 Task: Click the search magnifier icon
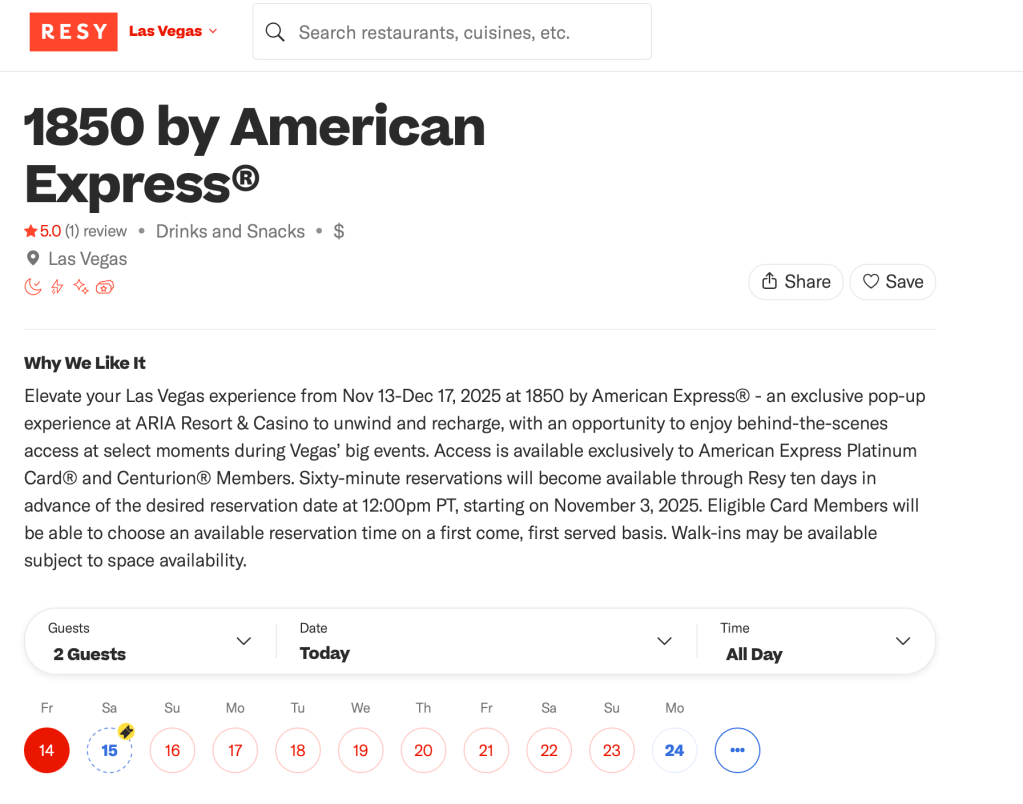pos(275,32)
